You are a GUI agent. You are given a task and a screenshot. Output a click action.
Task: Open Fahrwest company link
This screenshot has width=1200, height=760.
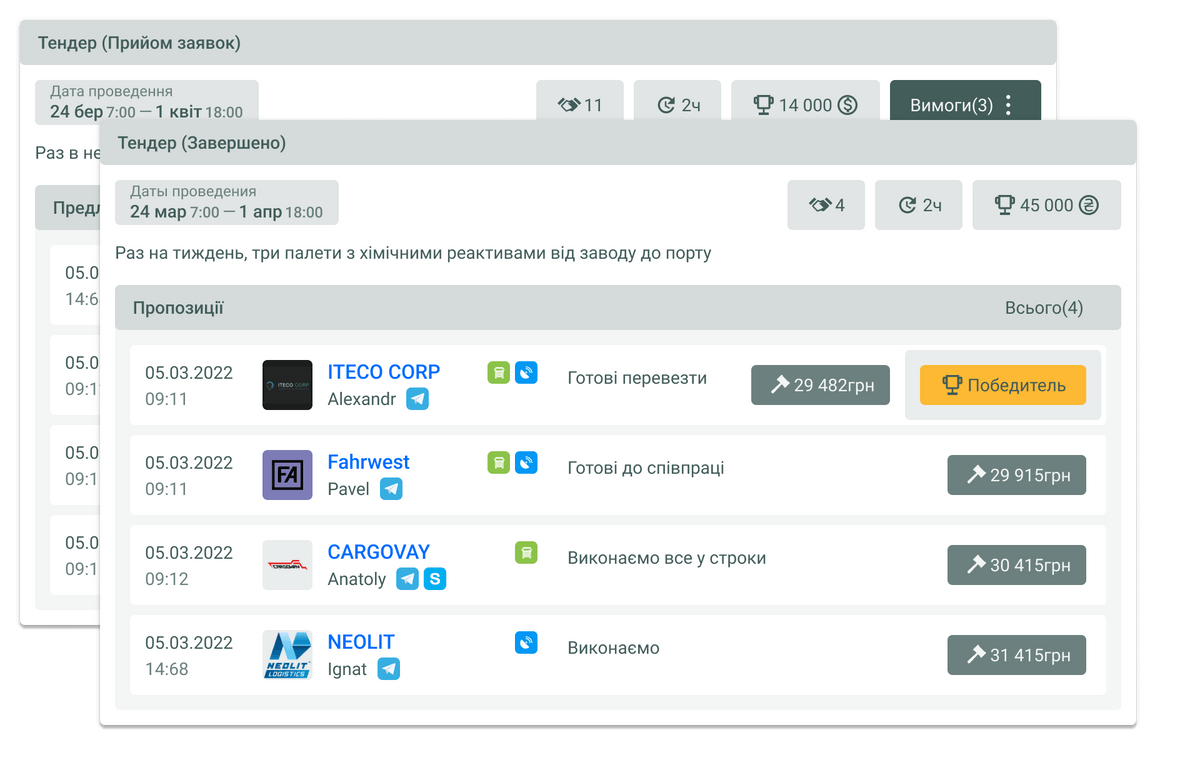pos(369,462)
